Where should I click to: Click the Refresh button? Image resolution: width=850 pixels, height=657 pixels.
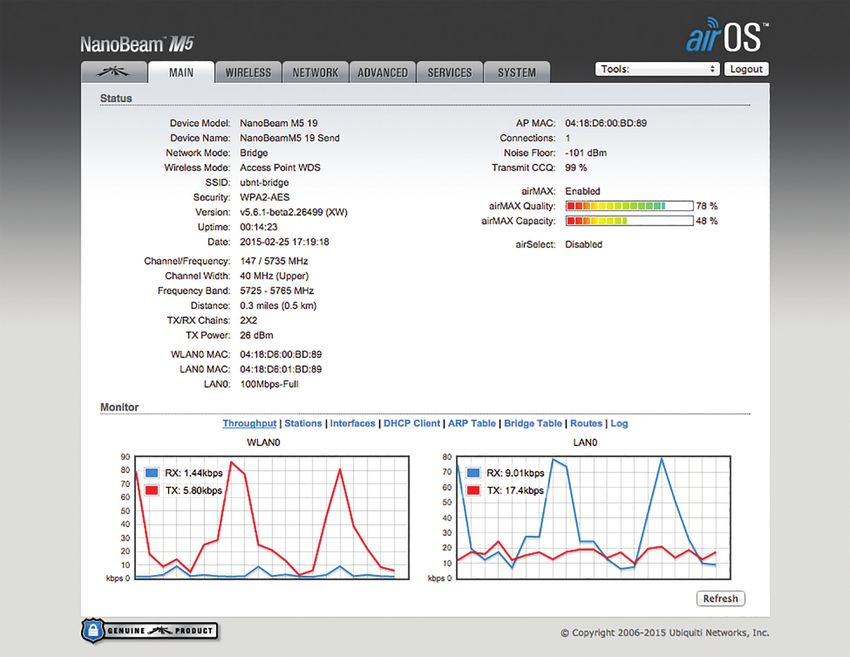pos(720,598)
